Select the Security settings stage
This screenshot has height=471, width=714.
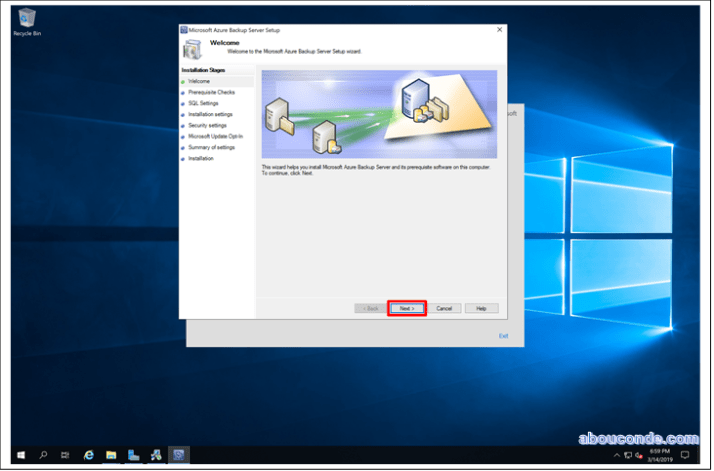(207, 125)
